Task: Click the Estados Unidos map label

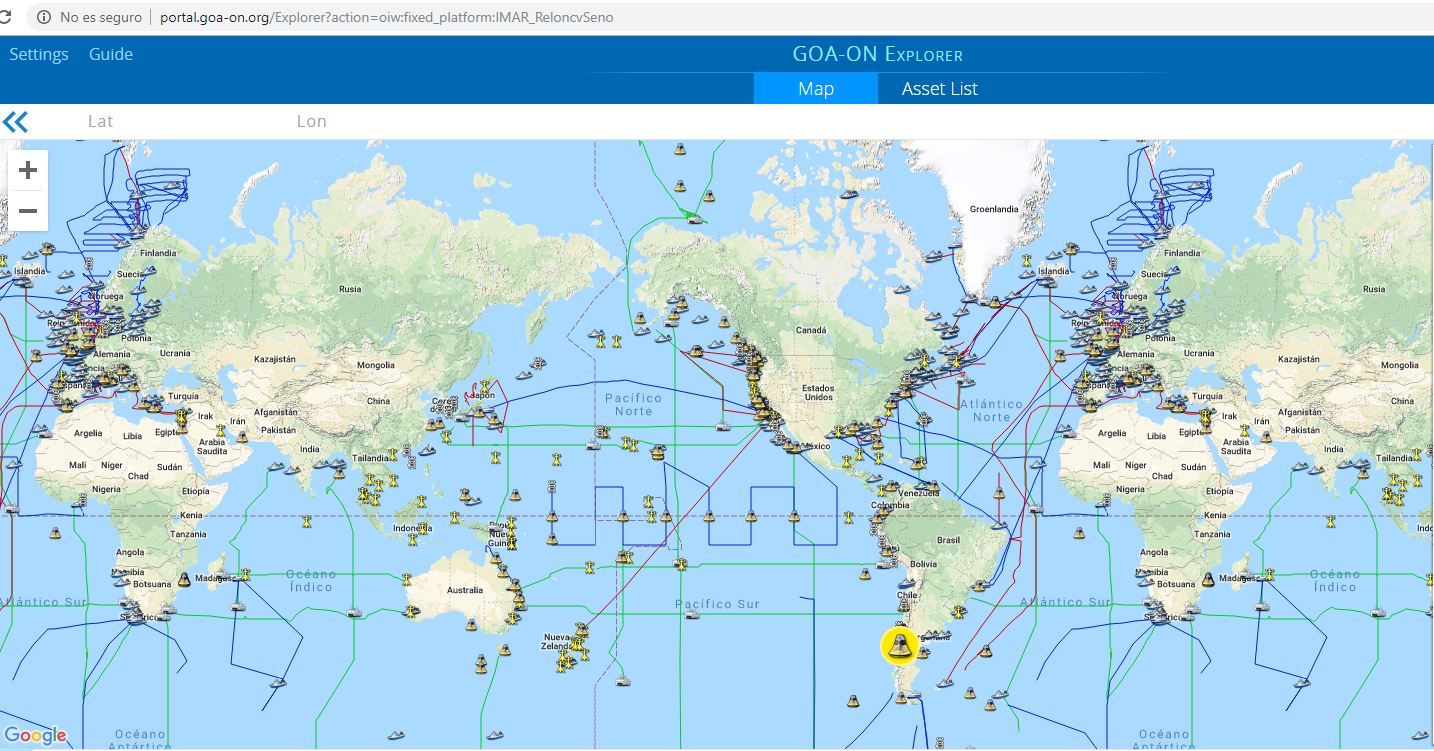Action: [818, 391]
